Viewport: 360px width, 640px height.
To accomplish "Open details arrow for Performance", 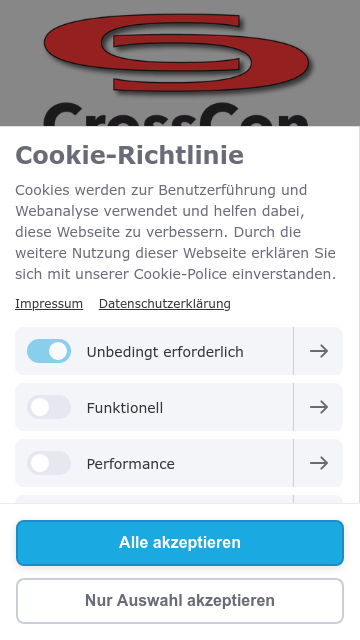I will click(x=318, y=463).
